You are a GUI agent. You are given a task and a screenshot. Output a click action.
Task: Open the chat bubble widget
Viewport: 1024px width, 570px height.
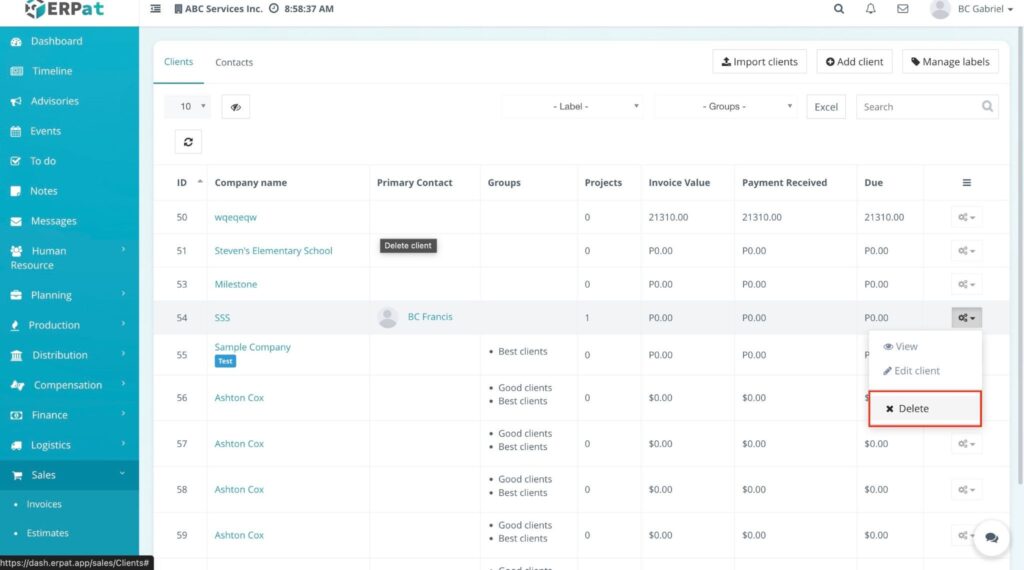991,537
